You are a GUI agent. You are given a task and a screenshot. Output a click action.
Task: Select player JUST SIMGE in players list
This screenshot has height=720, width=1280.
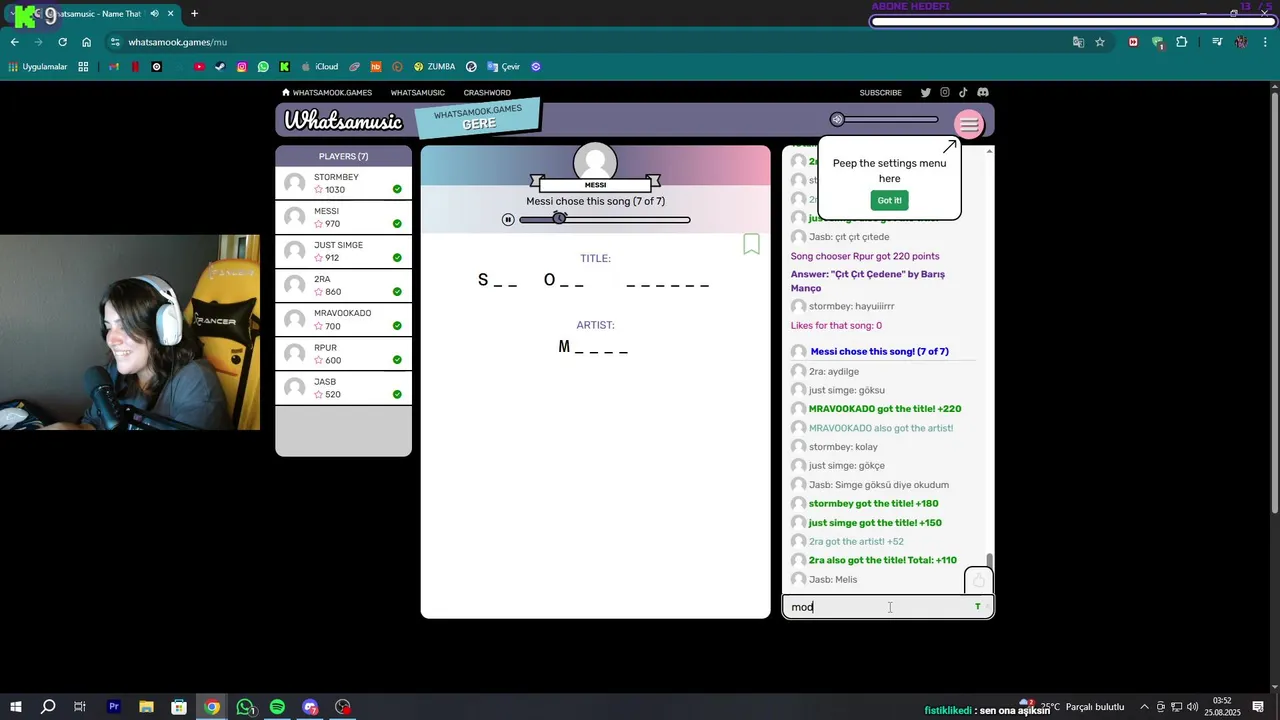click(x=343, y=251)
